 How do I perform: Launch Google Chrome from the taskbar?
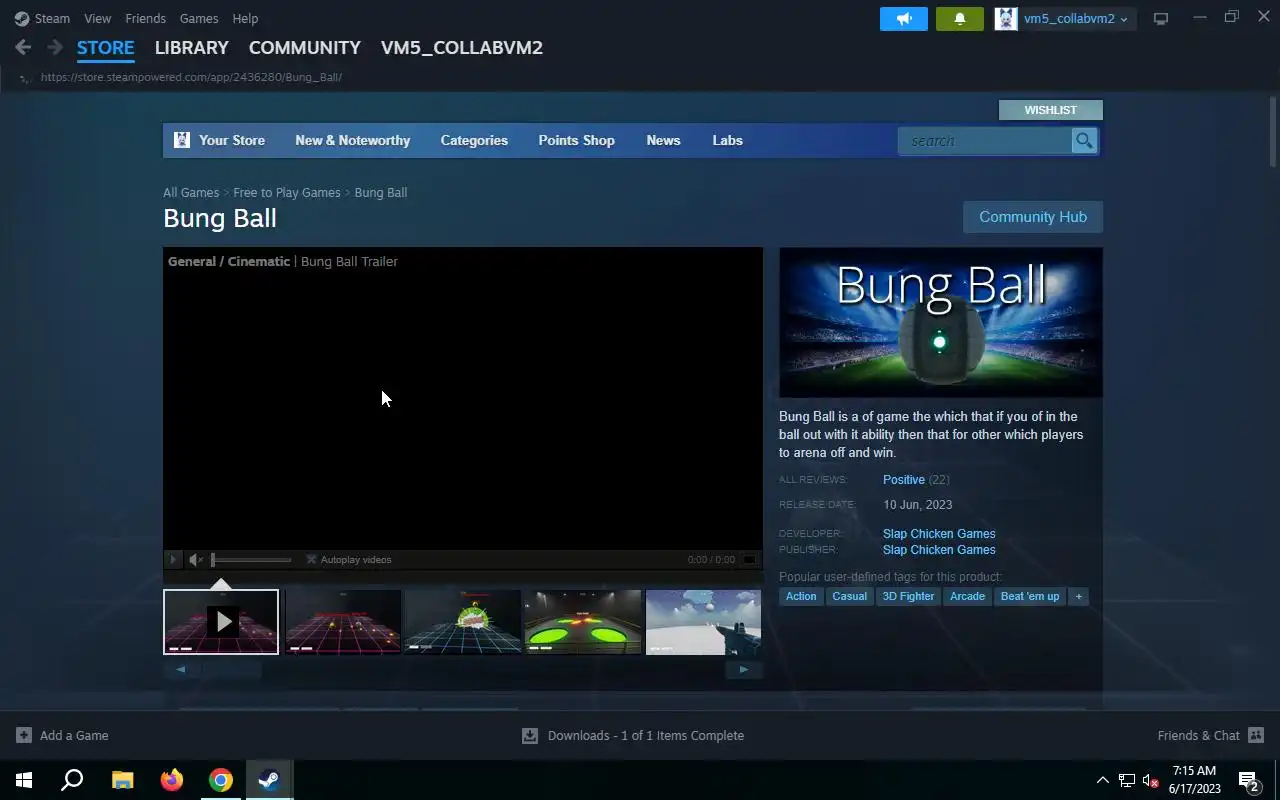click(x=221, y=780)
